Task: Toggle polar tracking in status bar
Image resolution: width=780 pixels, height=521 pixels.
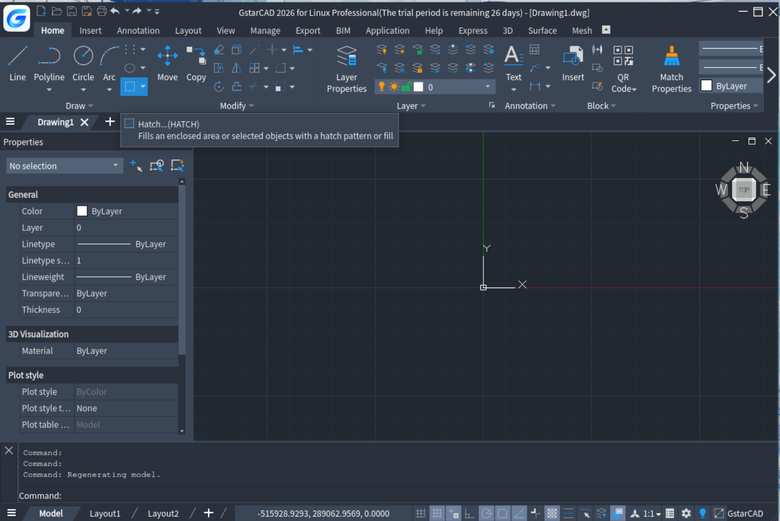Action: pos(486,513)
